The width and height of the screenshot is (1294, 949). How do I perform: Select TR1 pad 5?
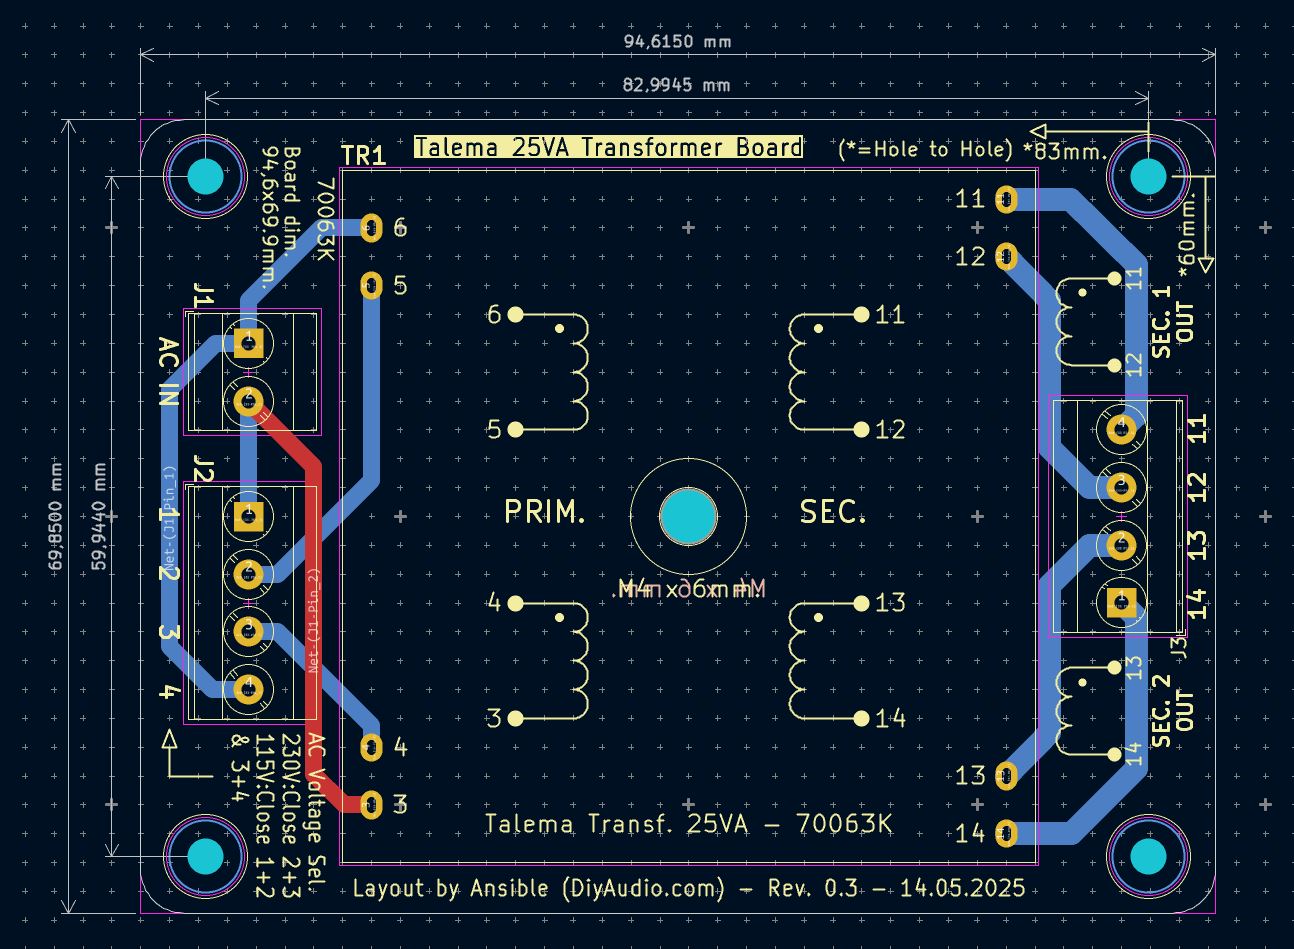click(371, 286)
